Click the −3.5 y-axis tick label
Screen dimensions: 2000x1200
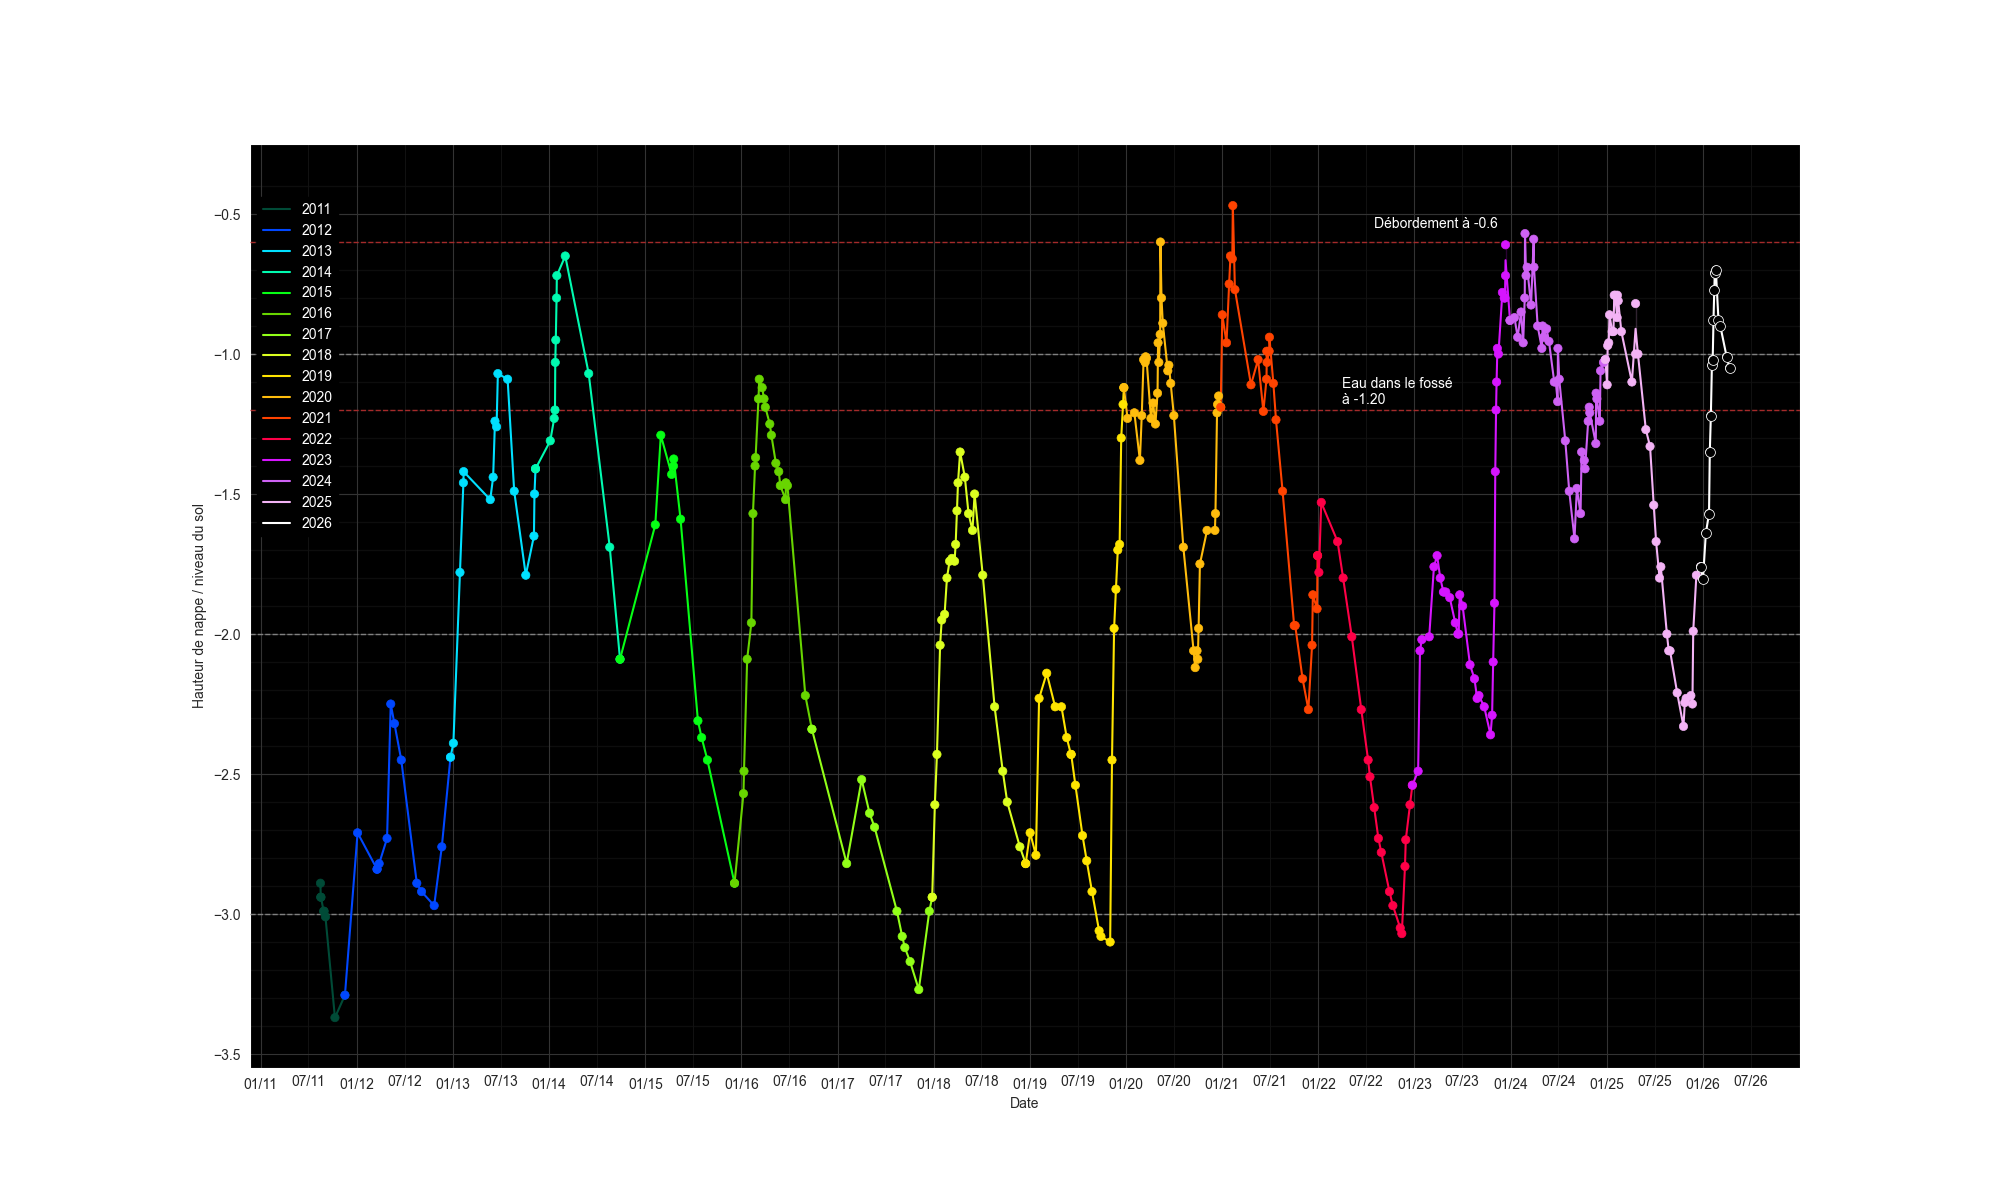coord(227,1055)
